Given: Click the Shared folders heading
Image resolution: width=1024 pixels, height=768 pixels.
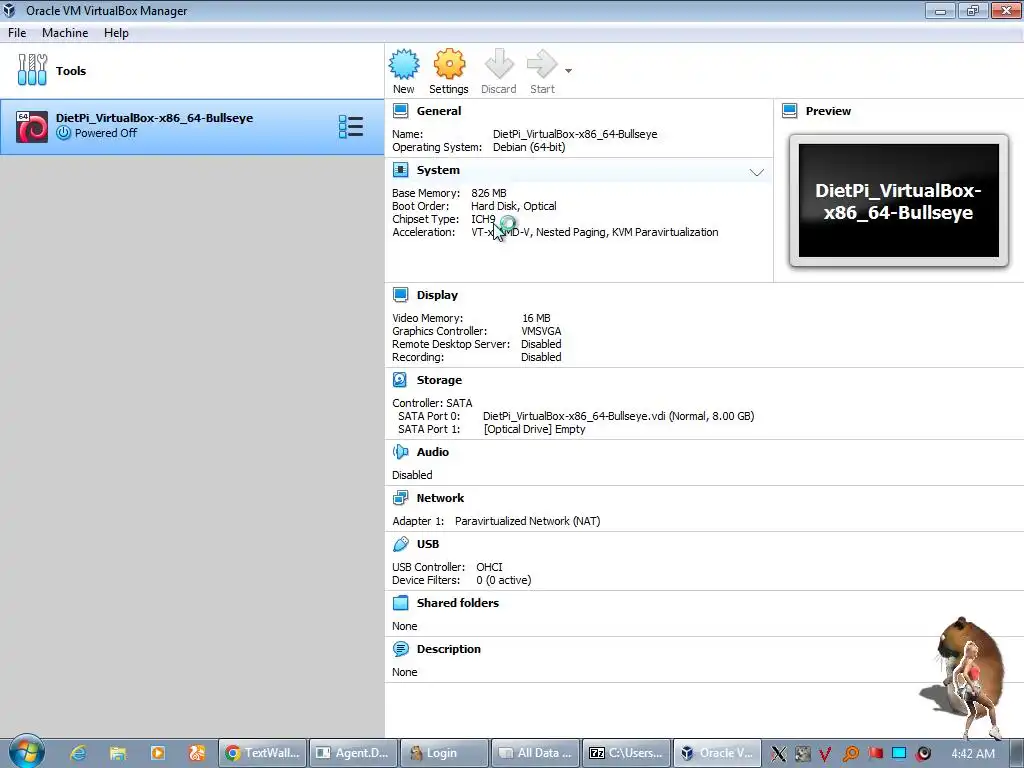Looking at the screenshot, I should coord(458,603).
